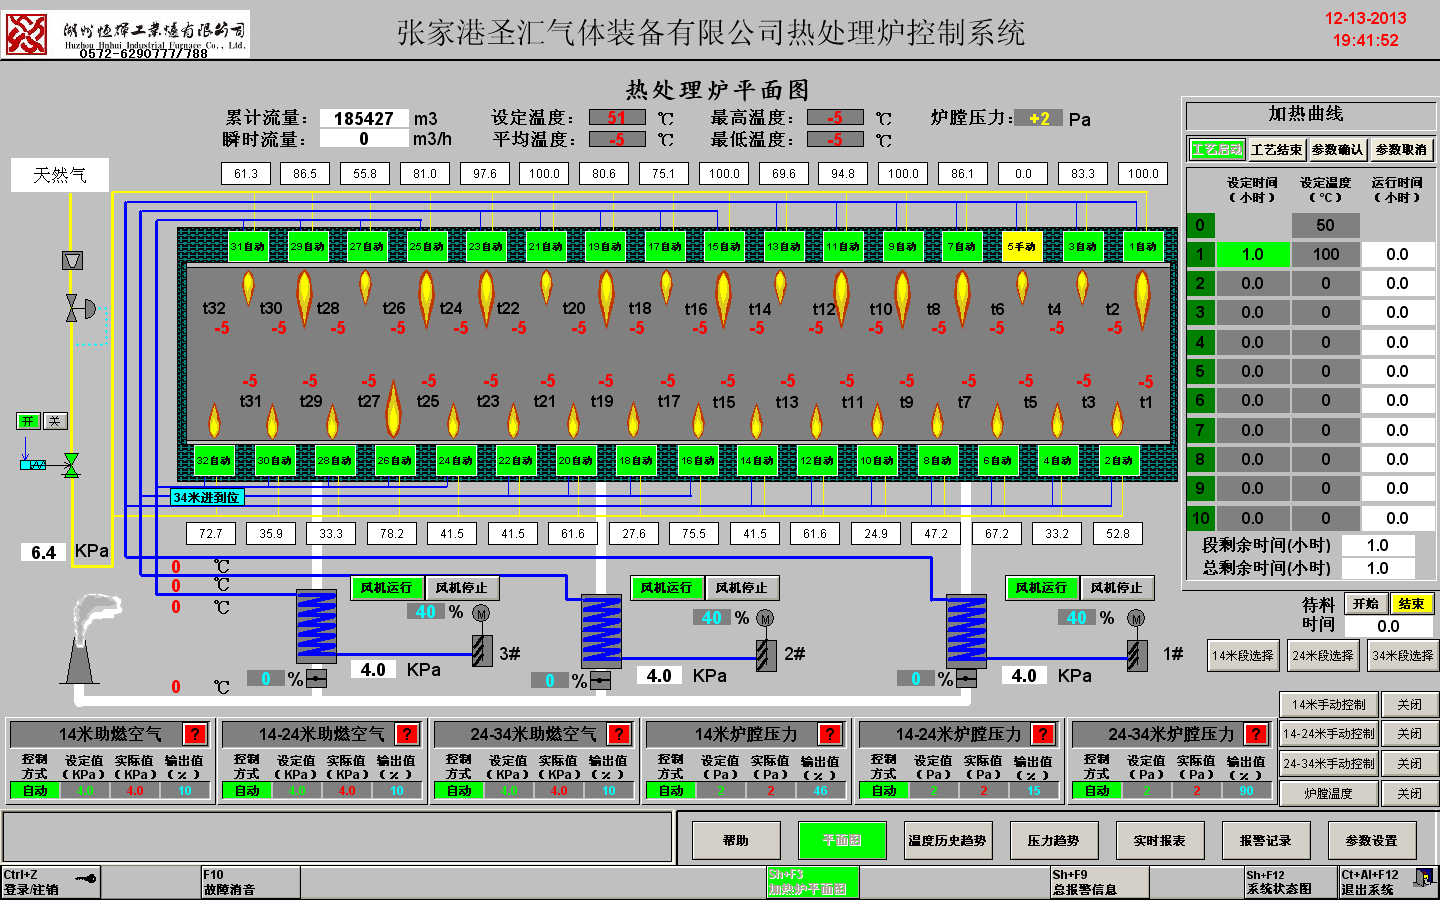Click the green natural gas shutoff valve icon
Screen dimensions: 1440x900
[x=71, y=464]
